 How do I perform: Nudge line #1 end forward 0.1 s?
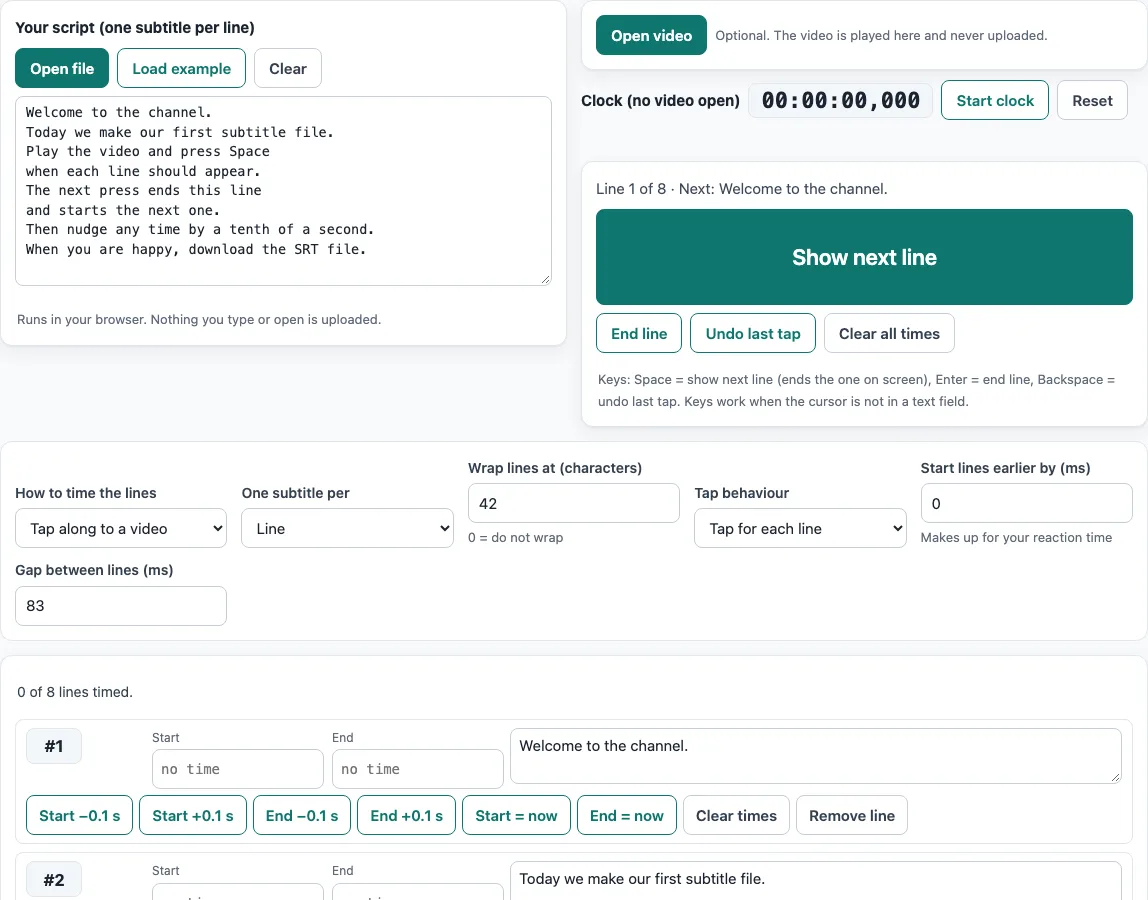pyautogui.click(x=406, y=815)
